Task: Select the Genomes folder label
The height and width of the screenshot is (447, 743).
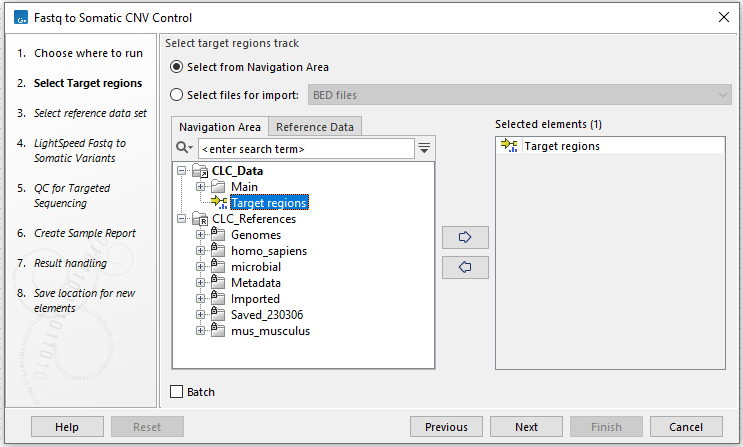Action: [256, 235]
